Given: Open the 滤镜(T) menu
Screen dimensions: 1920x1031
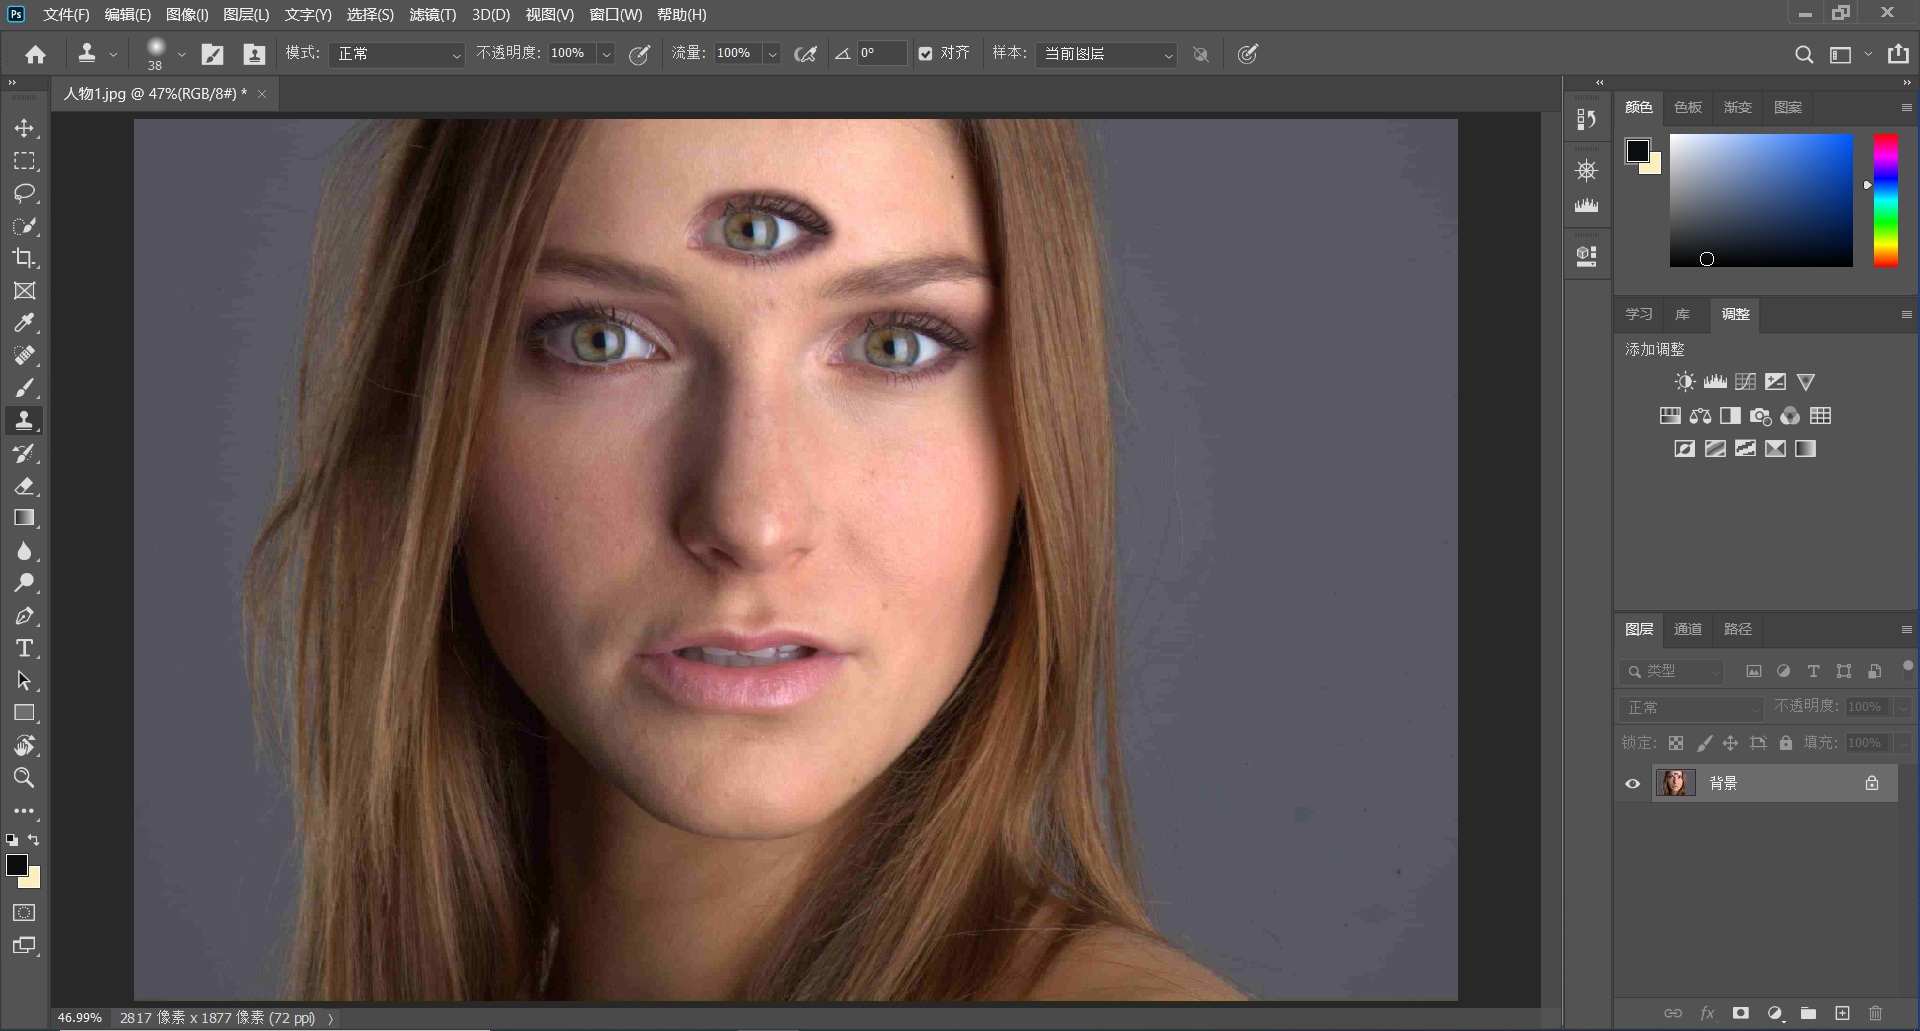Looking at the screenshot, I should pos(433,14).
